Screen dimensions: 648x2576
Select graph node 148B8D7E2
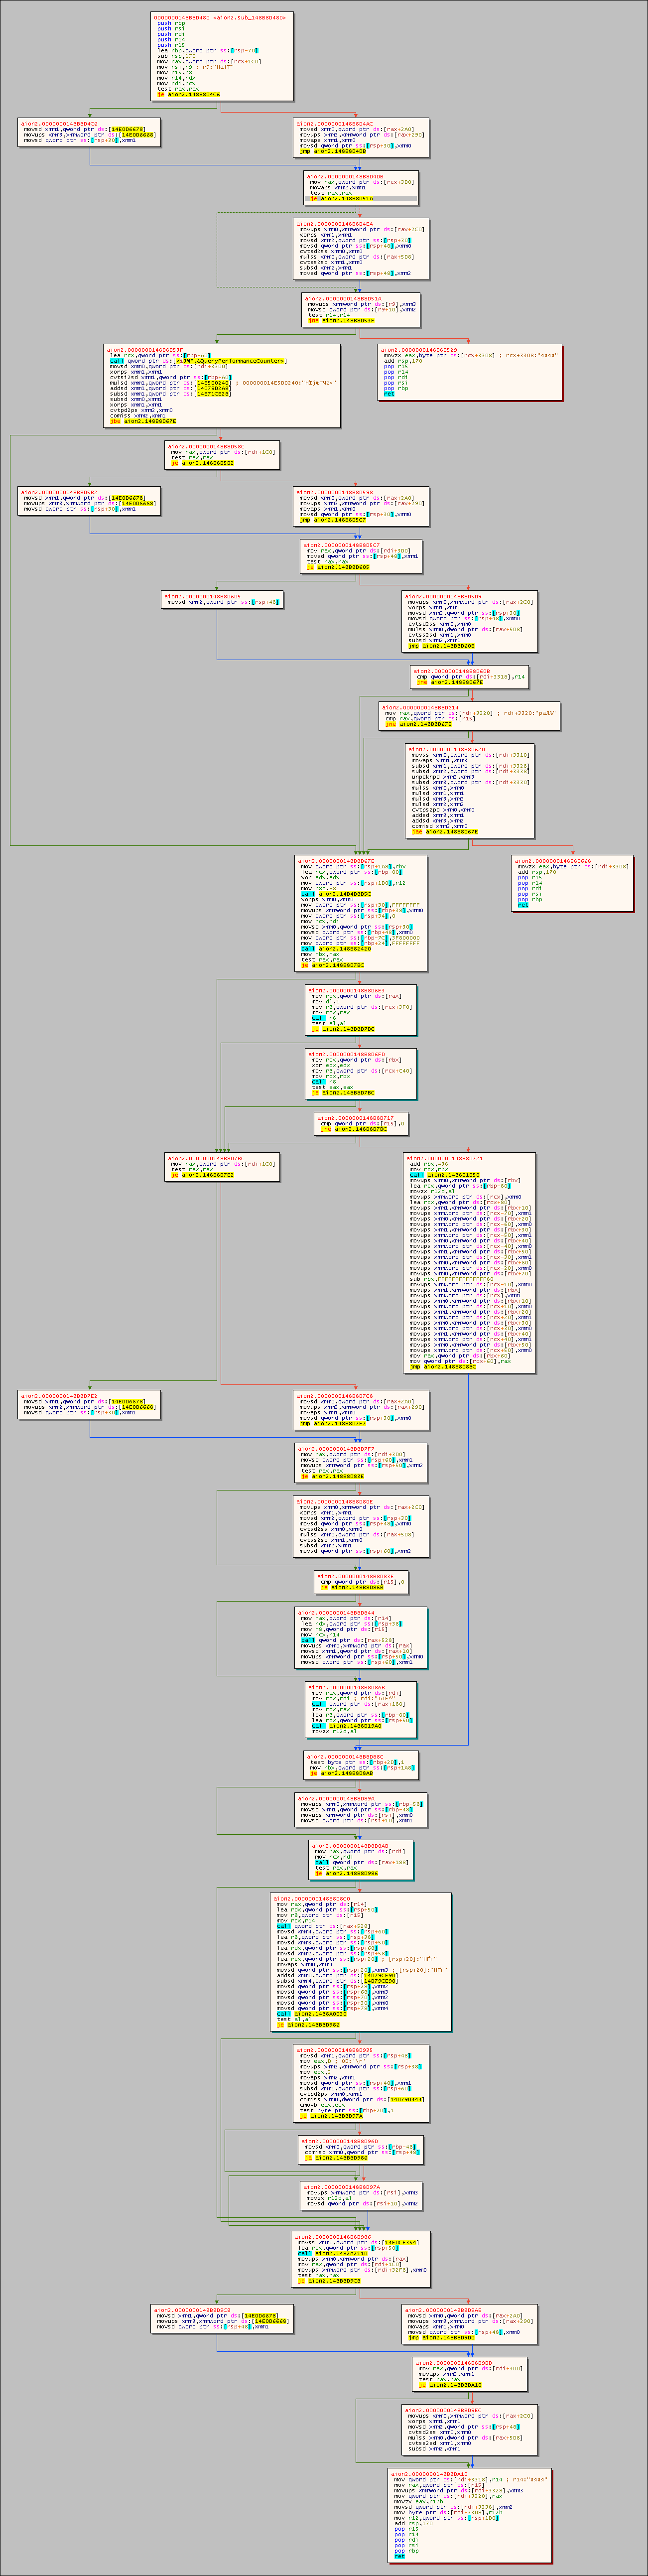coord(88,1404)
